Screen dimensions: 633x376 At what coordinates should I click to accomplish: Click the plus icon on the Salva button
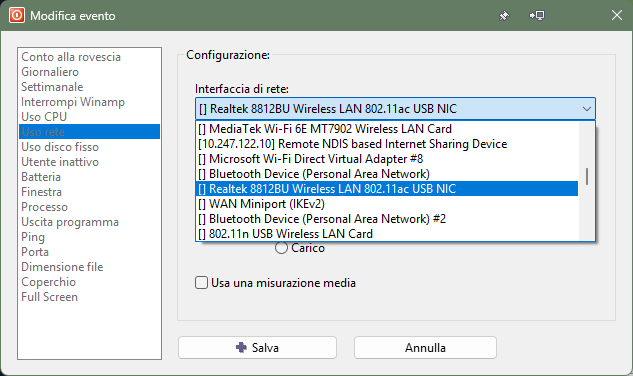[x=241, y=347]
